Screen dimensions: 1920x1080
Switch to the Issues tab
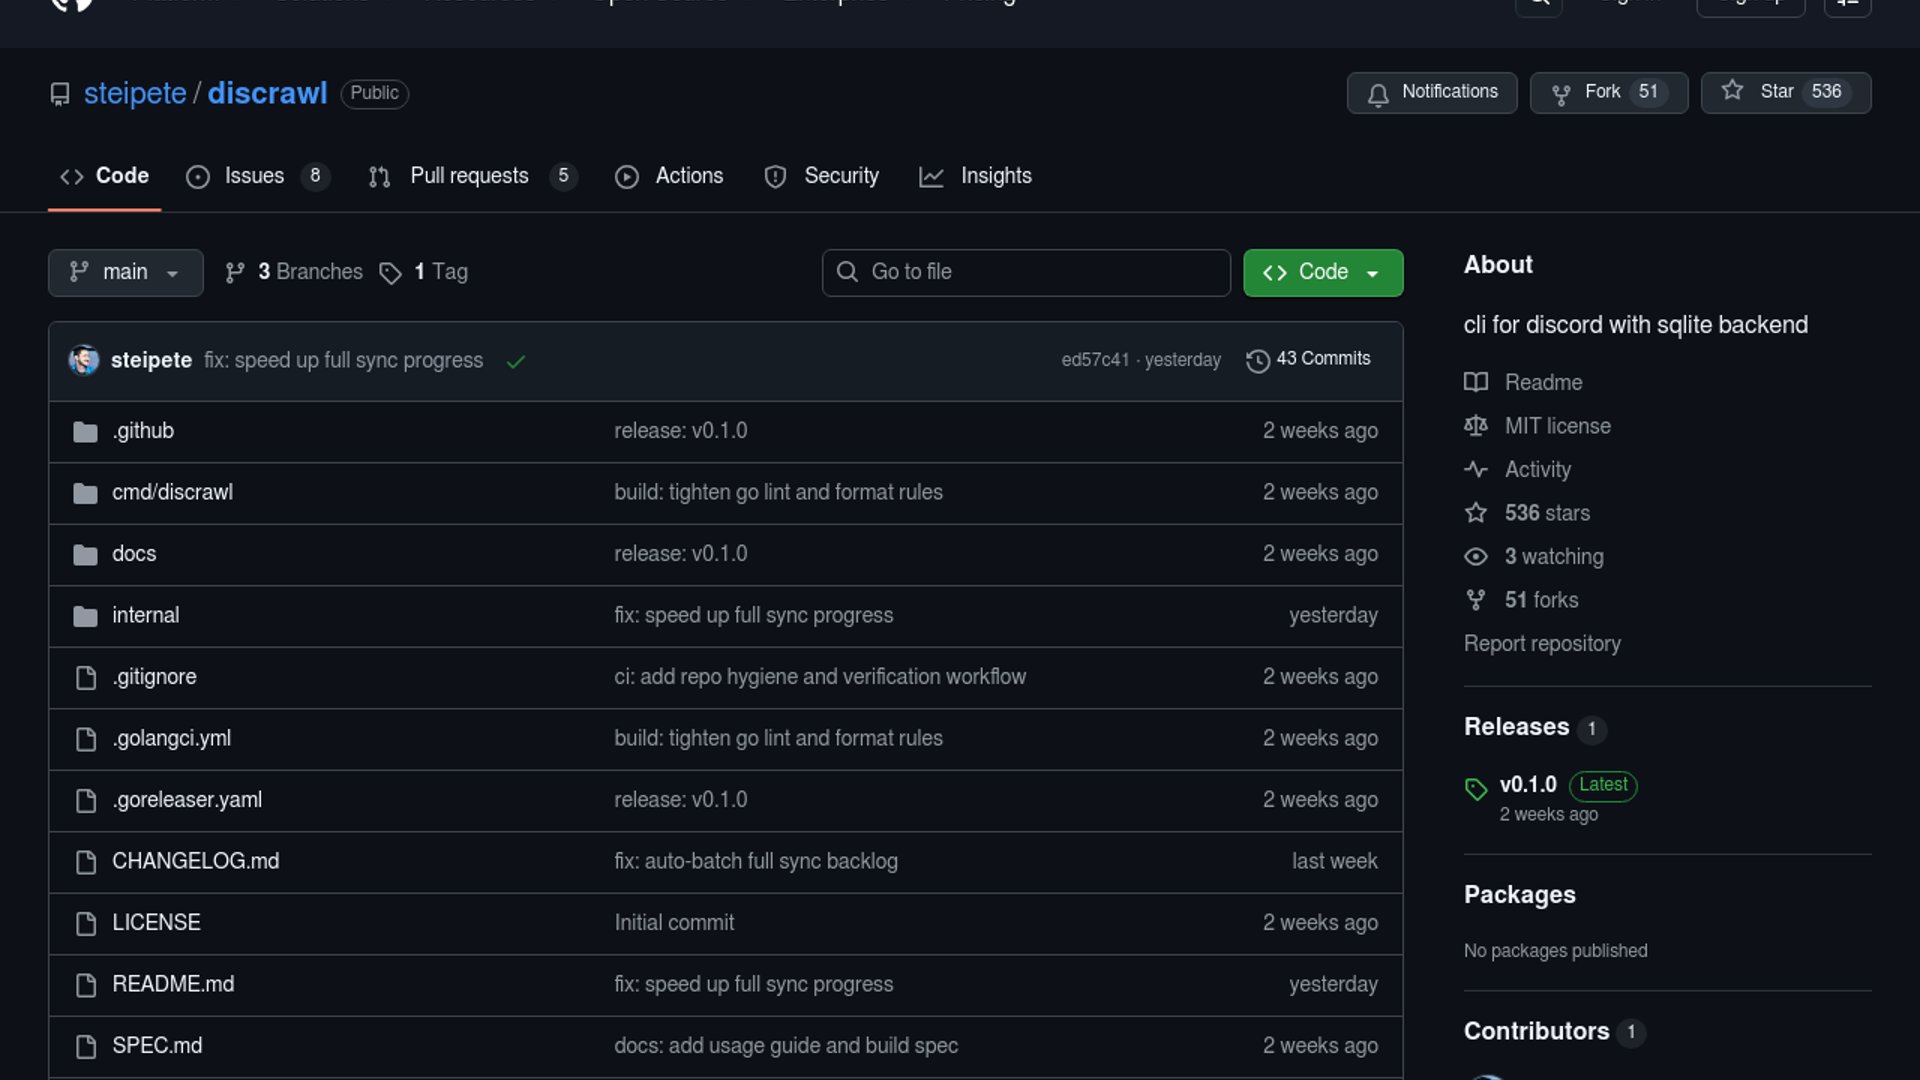tap(254, 176)
